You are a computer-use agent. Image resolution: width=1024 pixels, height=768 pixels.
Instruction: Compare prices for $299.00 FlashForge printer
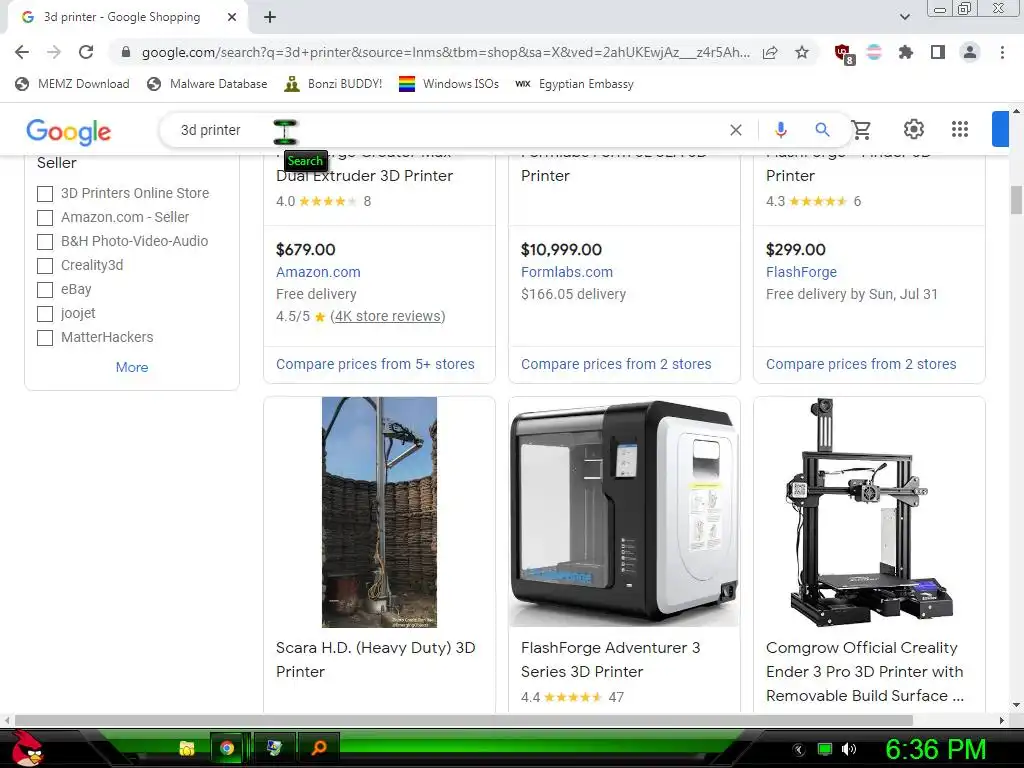[861, 364]
